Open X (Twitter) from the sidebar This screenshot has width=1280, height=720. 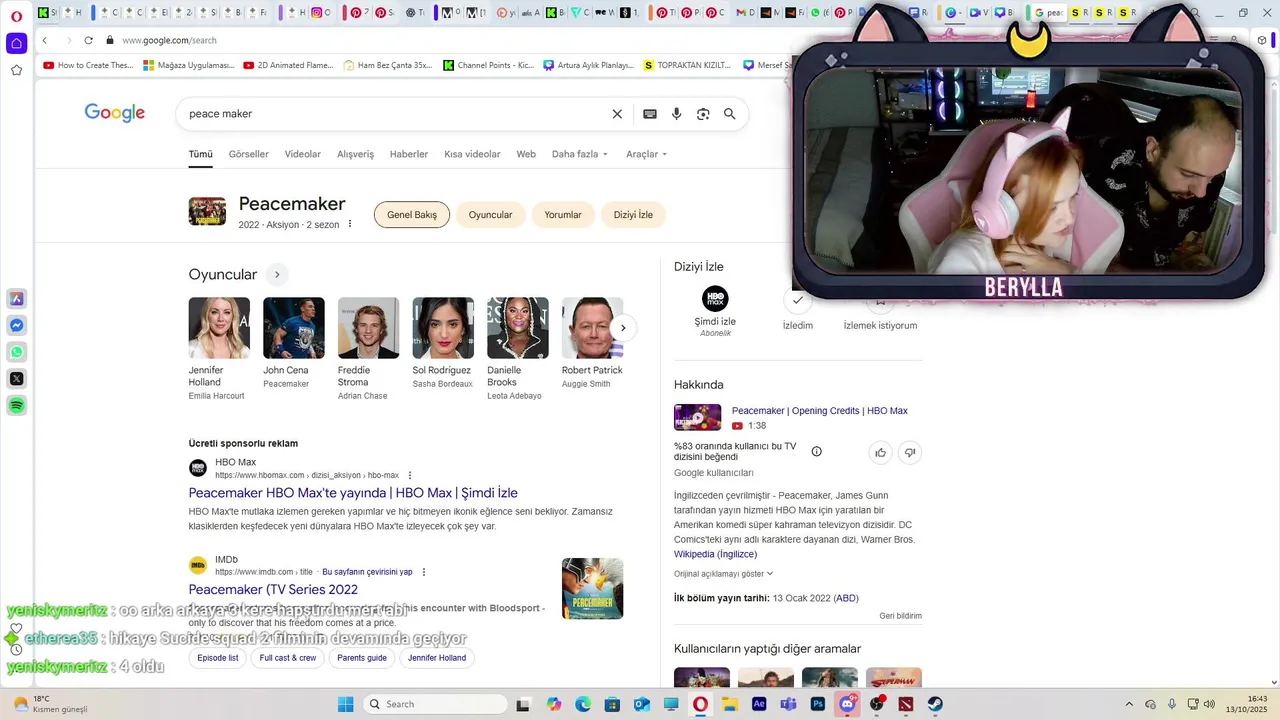click(16, 379)
